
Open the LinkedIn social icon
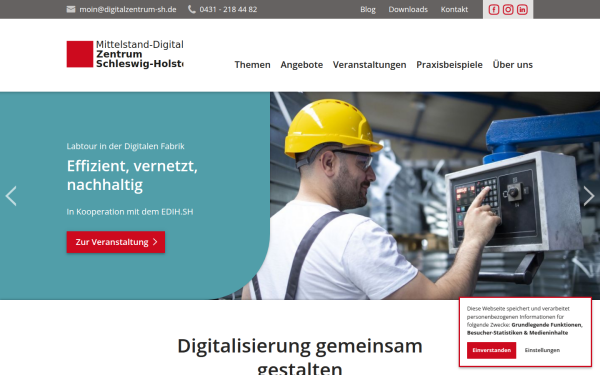522,10
